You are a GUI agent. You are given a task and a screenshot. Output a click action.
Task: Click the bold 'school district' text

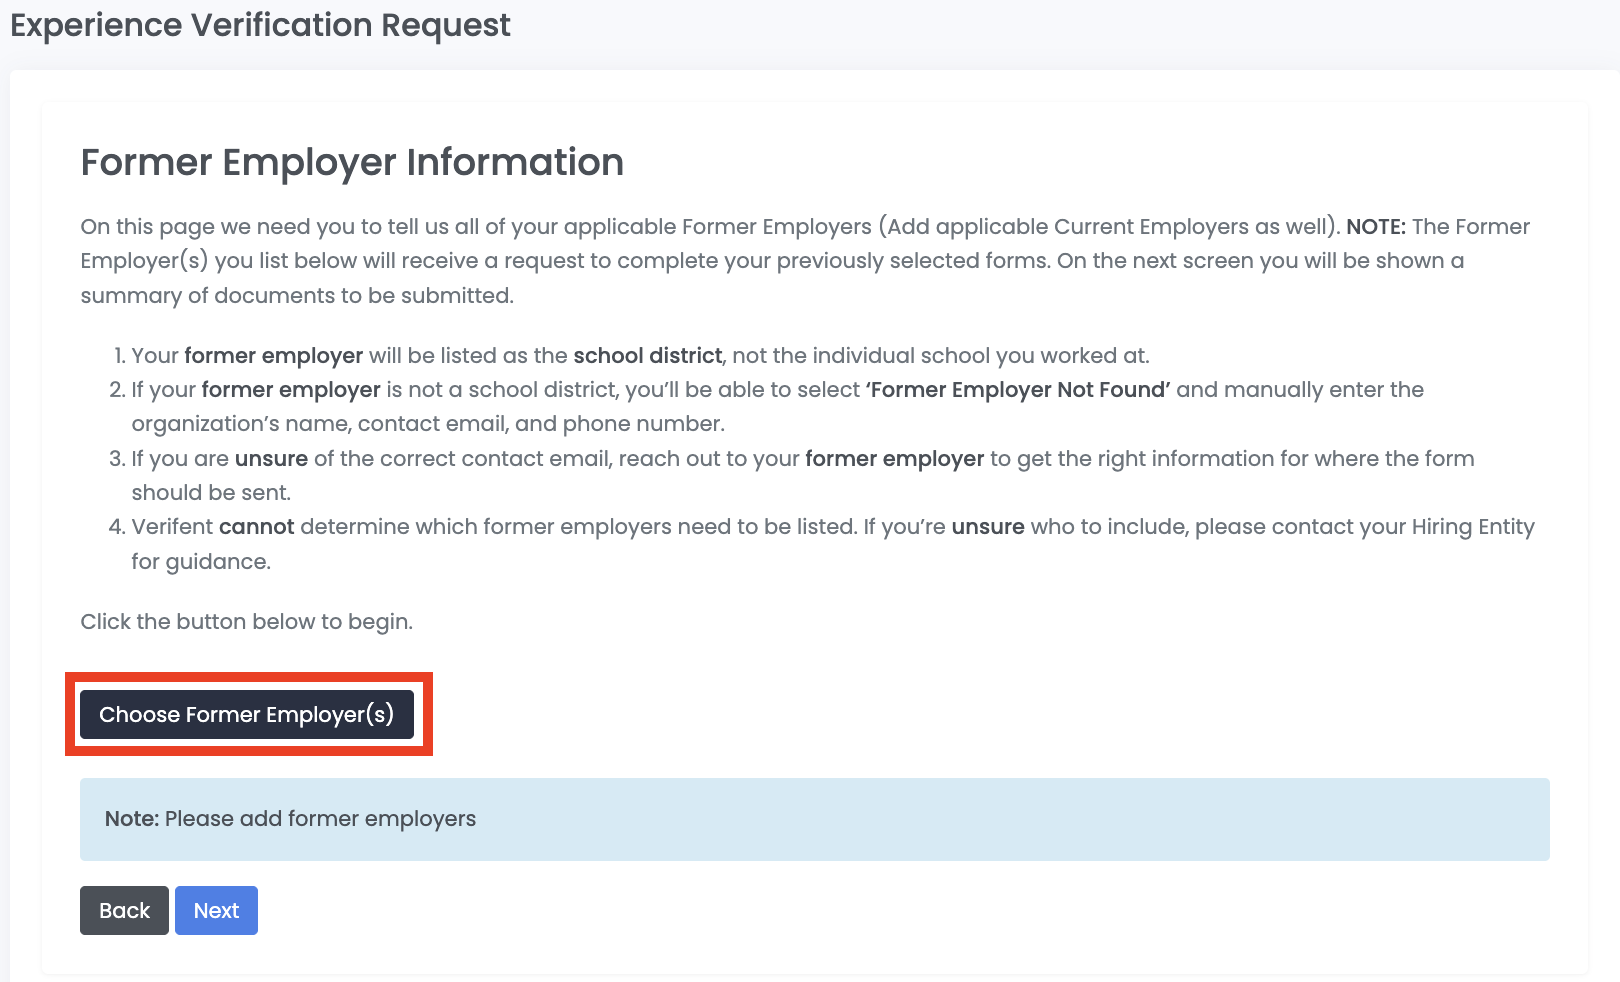pos(647,356)
